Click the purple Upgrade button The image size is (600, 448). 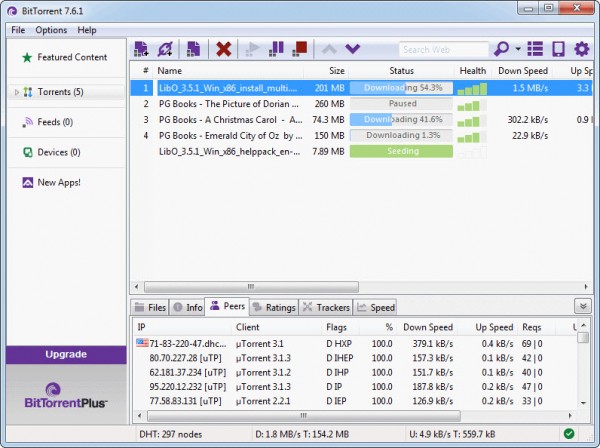(66, 355)
